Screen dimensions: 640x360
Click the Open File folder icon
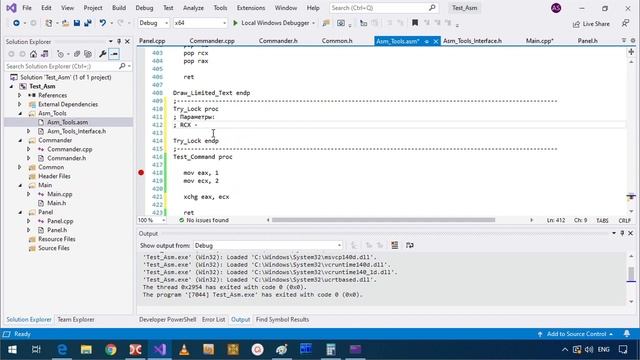tap(65, 23)
